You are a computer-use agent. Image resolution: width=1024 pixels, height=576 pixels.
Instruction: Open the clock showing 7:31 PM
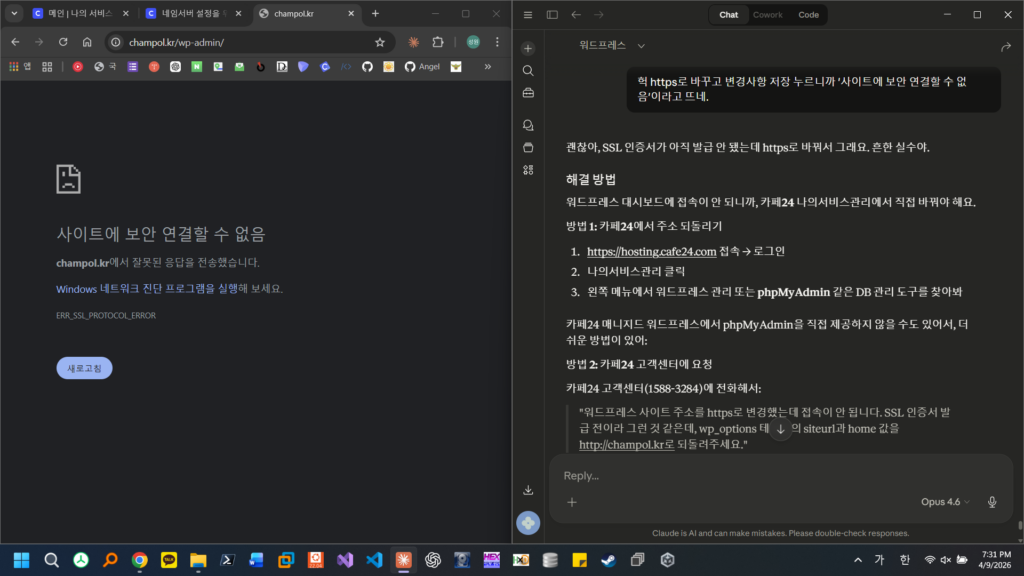click(x=995, y=560)
